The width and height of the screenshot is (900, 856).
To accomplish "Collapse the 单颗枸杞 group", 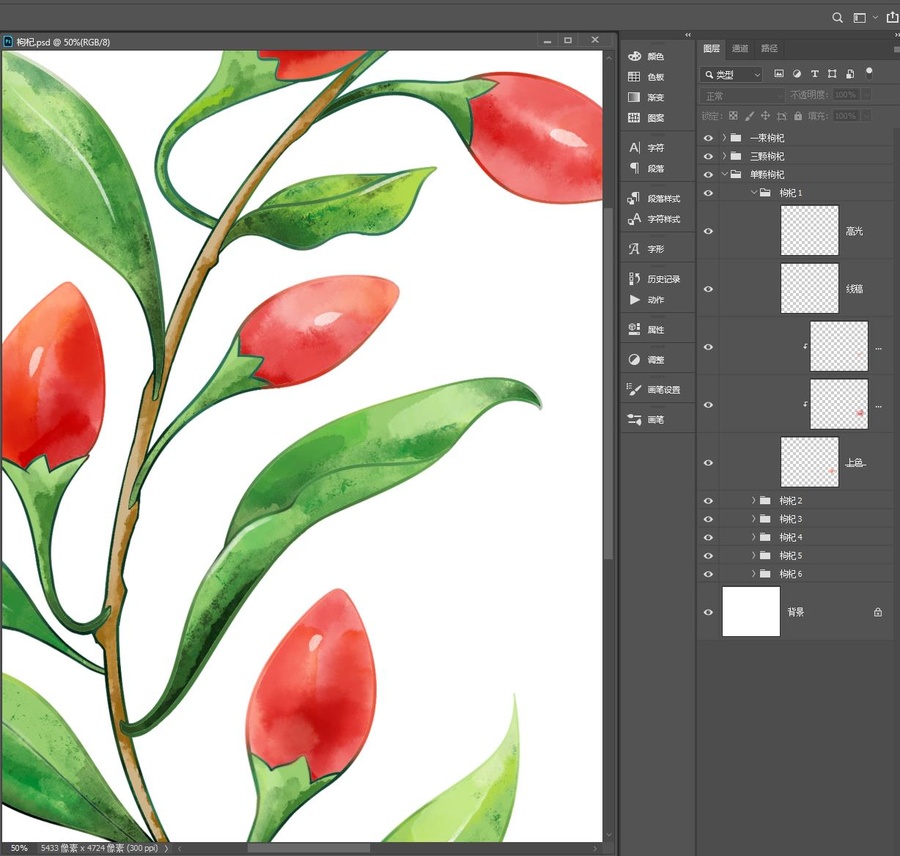I will tap(724, 175).
